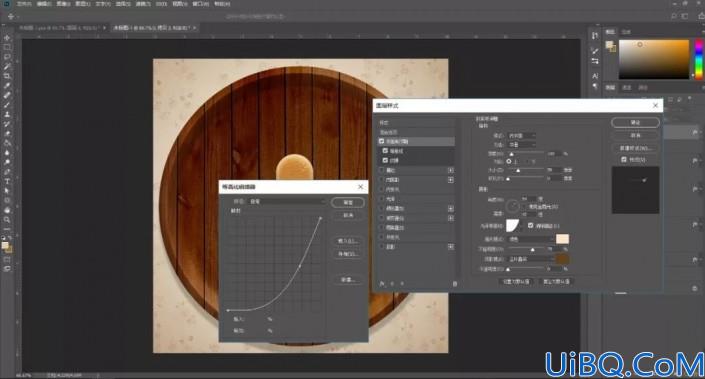Screen dimensions: 705x379
Task: Select the Hand tool
Action: pyautogui.click(x=7, y=210)
